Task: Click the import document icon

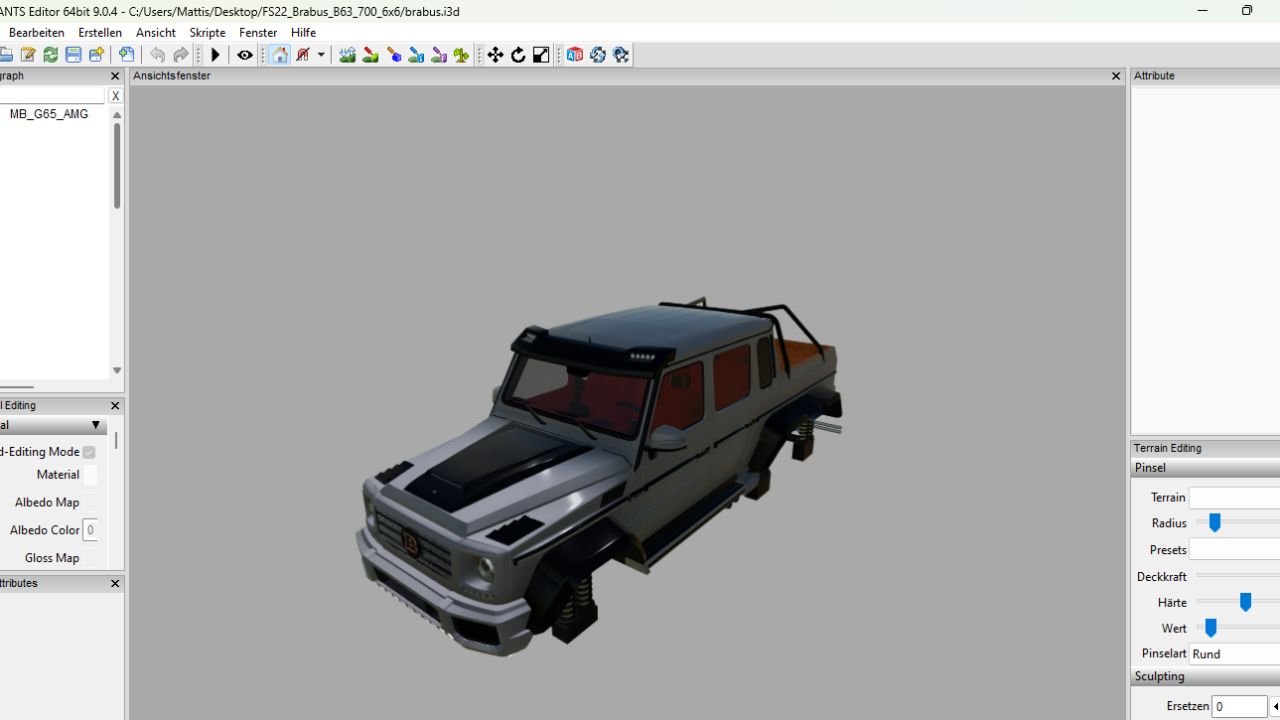Action: 127,55
